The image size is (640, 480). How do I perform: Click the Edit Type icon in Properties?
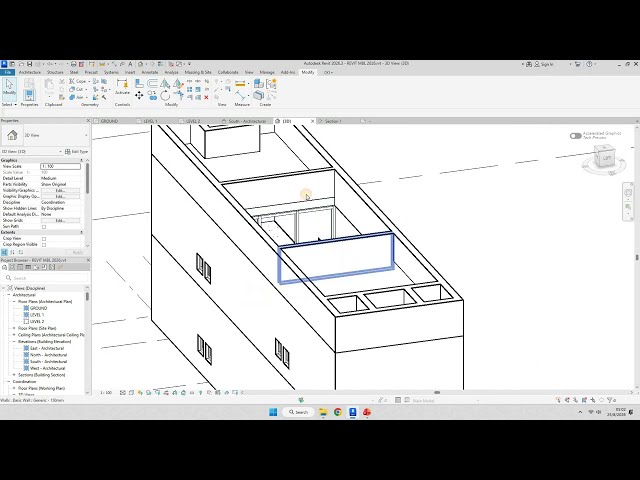click(x=67, y=151)
